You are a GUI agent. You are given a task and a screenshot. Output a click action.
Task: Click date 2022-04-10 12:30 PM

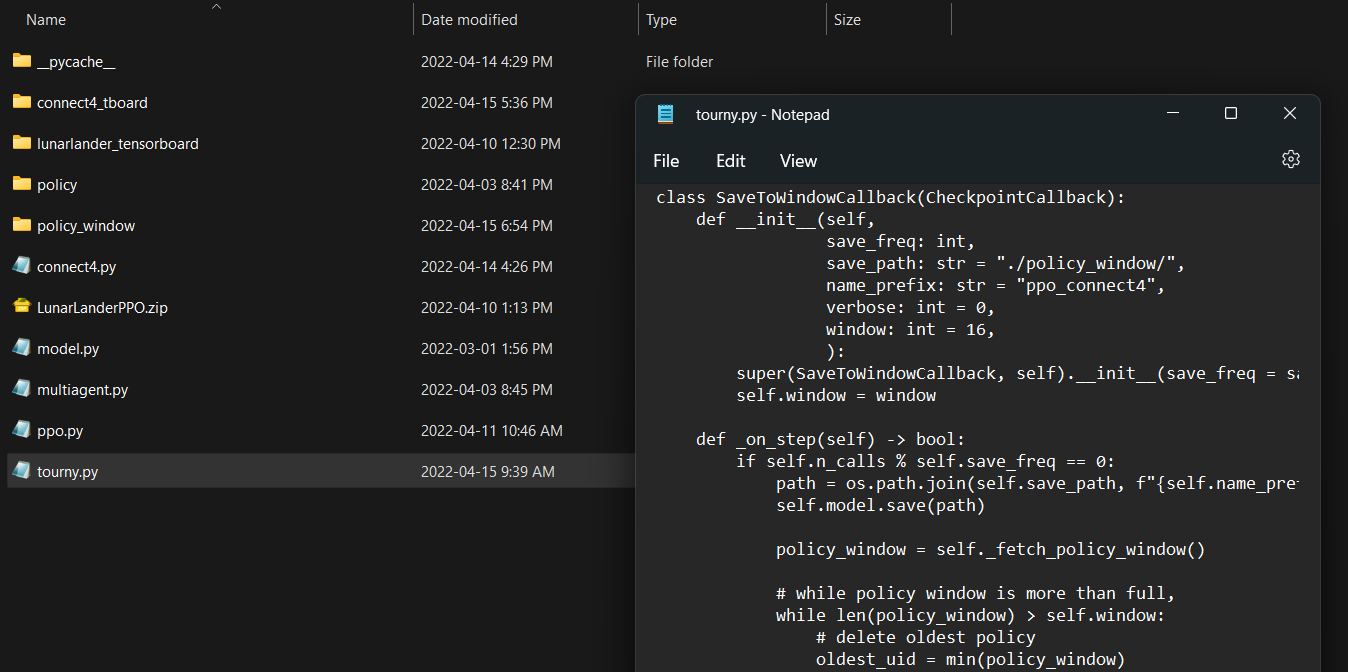490,144
